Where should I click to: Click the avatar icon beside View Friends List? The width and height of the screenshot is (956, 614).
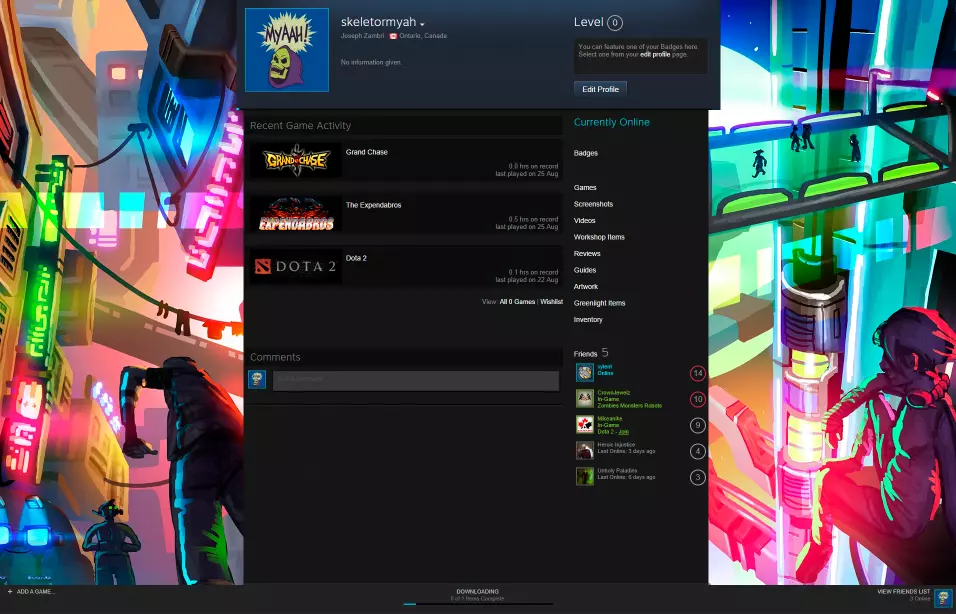[944, 598]
